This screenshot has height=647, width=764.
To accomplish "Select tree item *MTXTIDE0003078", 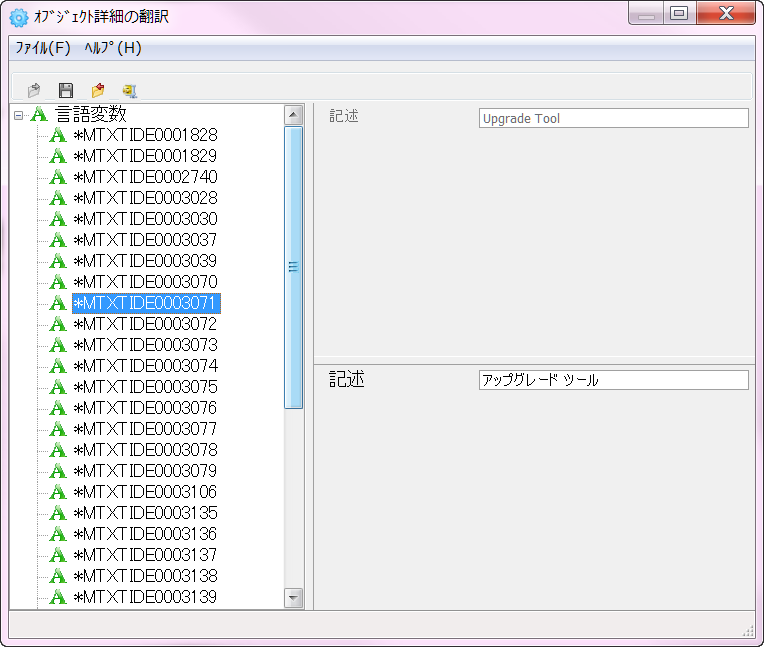I will click(145, 450).
